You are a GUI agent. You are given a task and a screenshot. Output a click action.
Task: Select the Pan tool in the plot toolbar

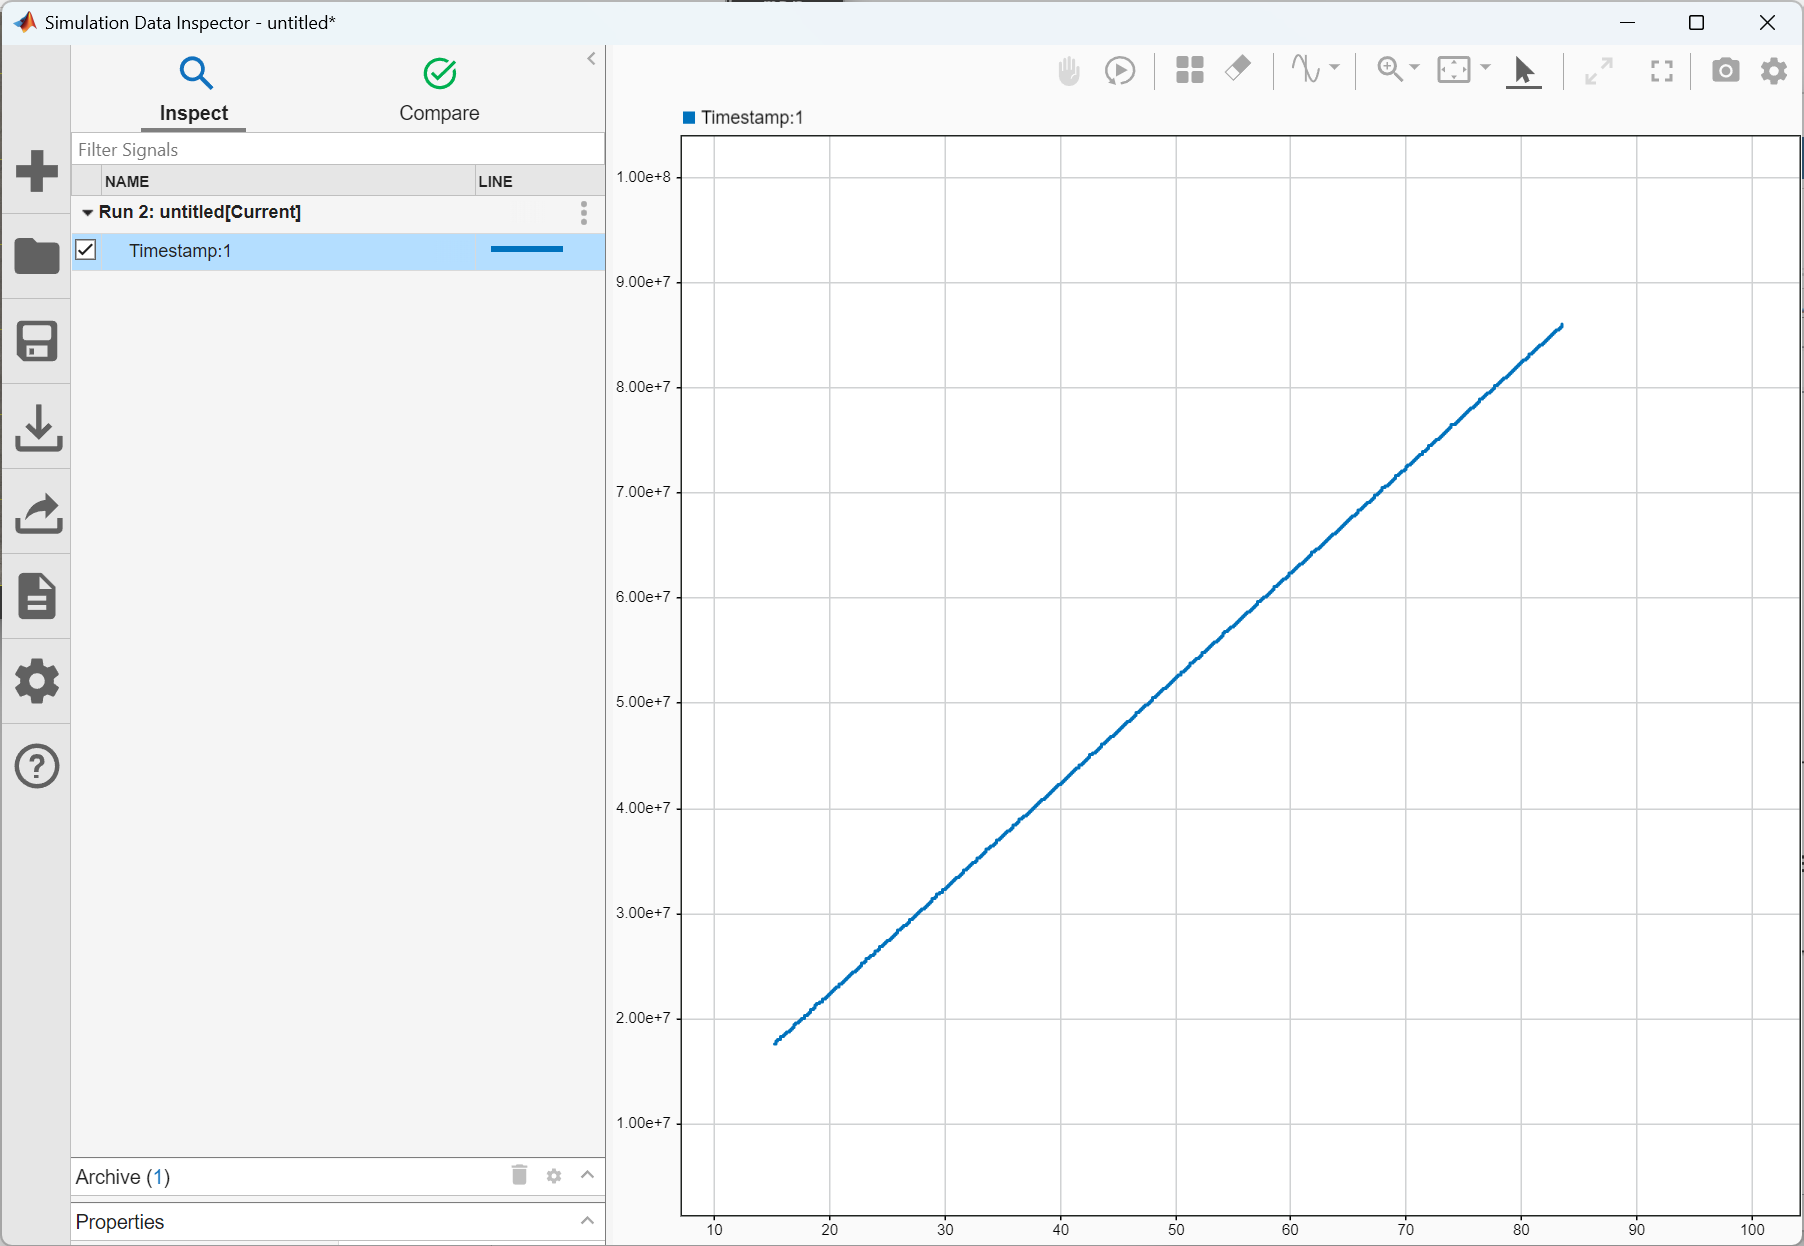(1068, 70)
